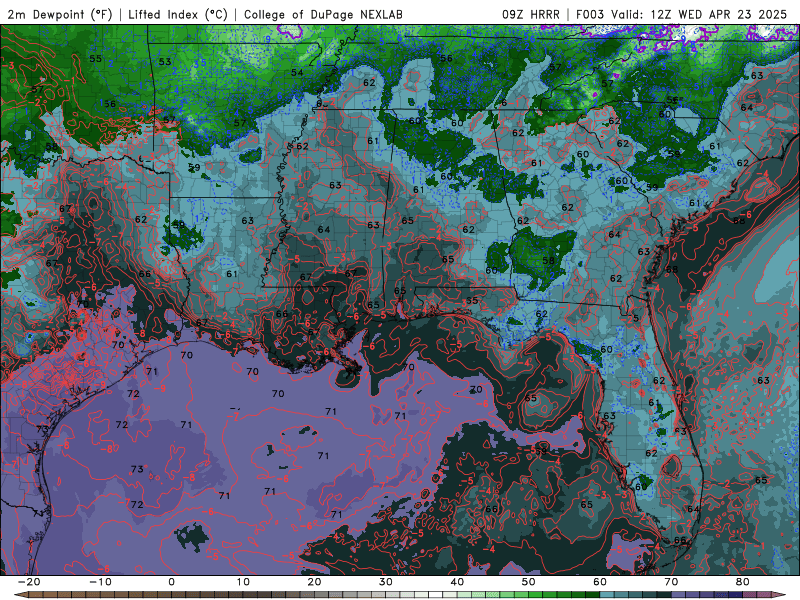The image size is (800, 600).
Task: Click the "09Z HRRR" model run label
Action: [x=530, y=14]
